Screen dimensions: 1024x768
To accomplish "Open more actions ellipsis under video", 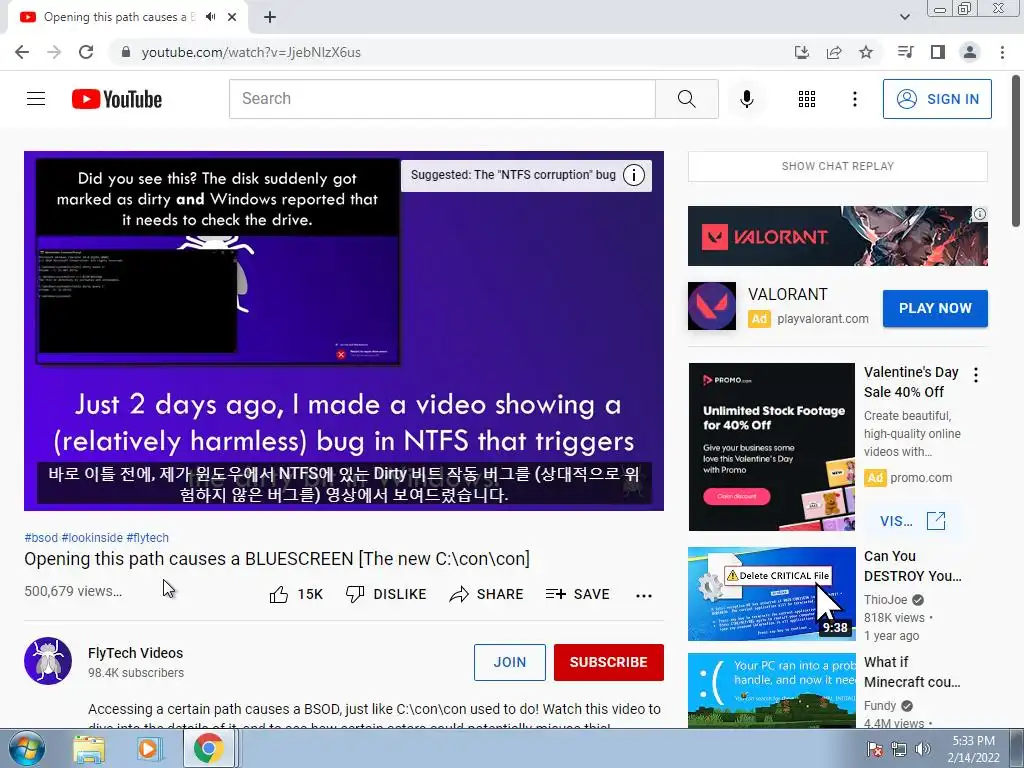I will [x=644, y=595].
